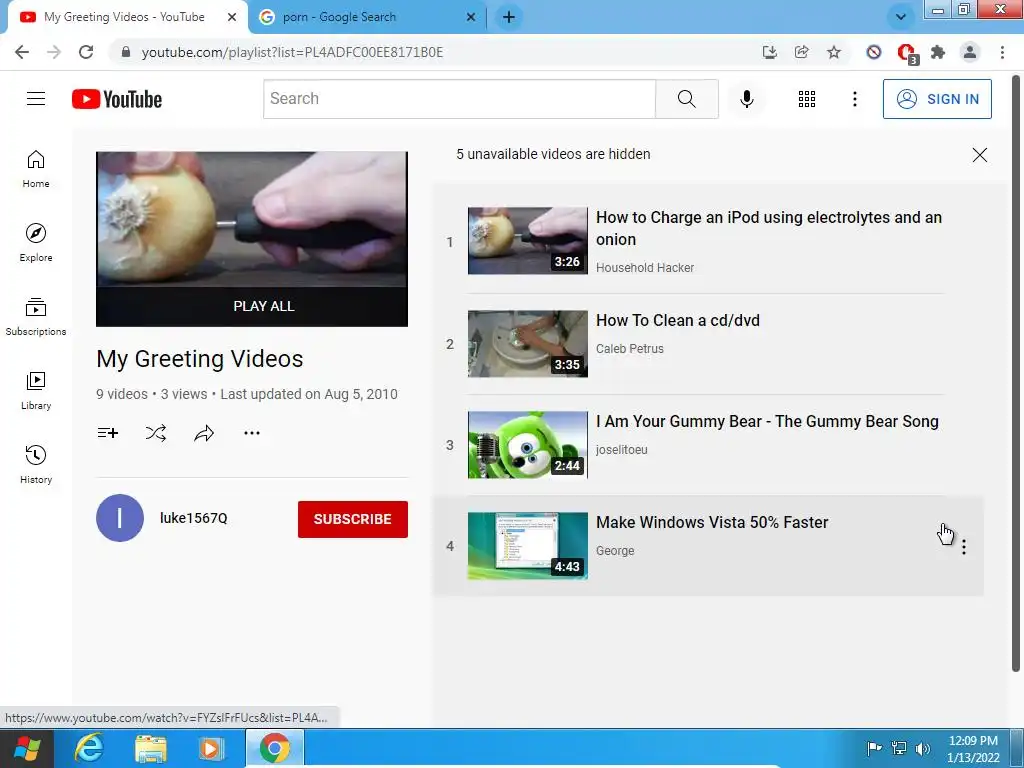The width and height of the screenshot is (1024, 768).
Task: Click the volume speaker tray icon
Action: click(x=922, y=748)
